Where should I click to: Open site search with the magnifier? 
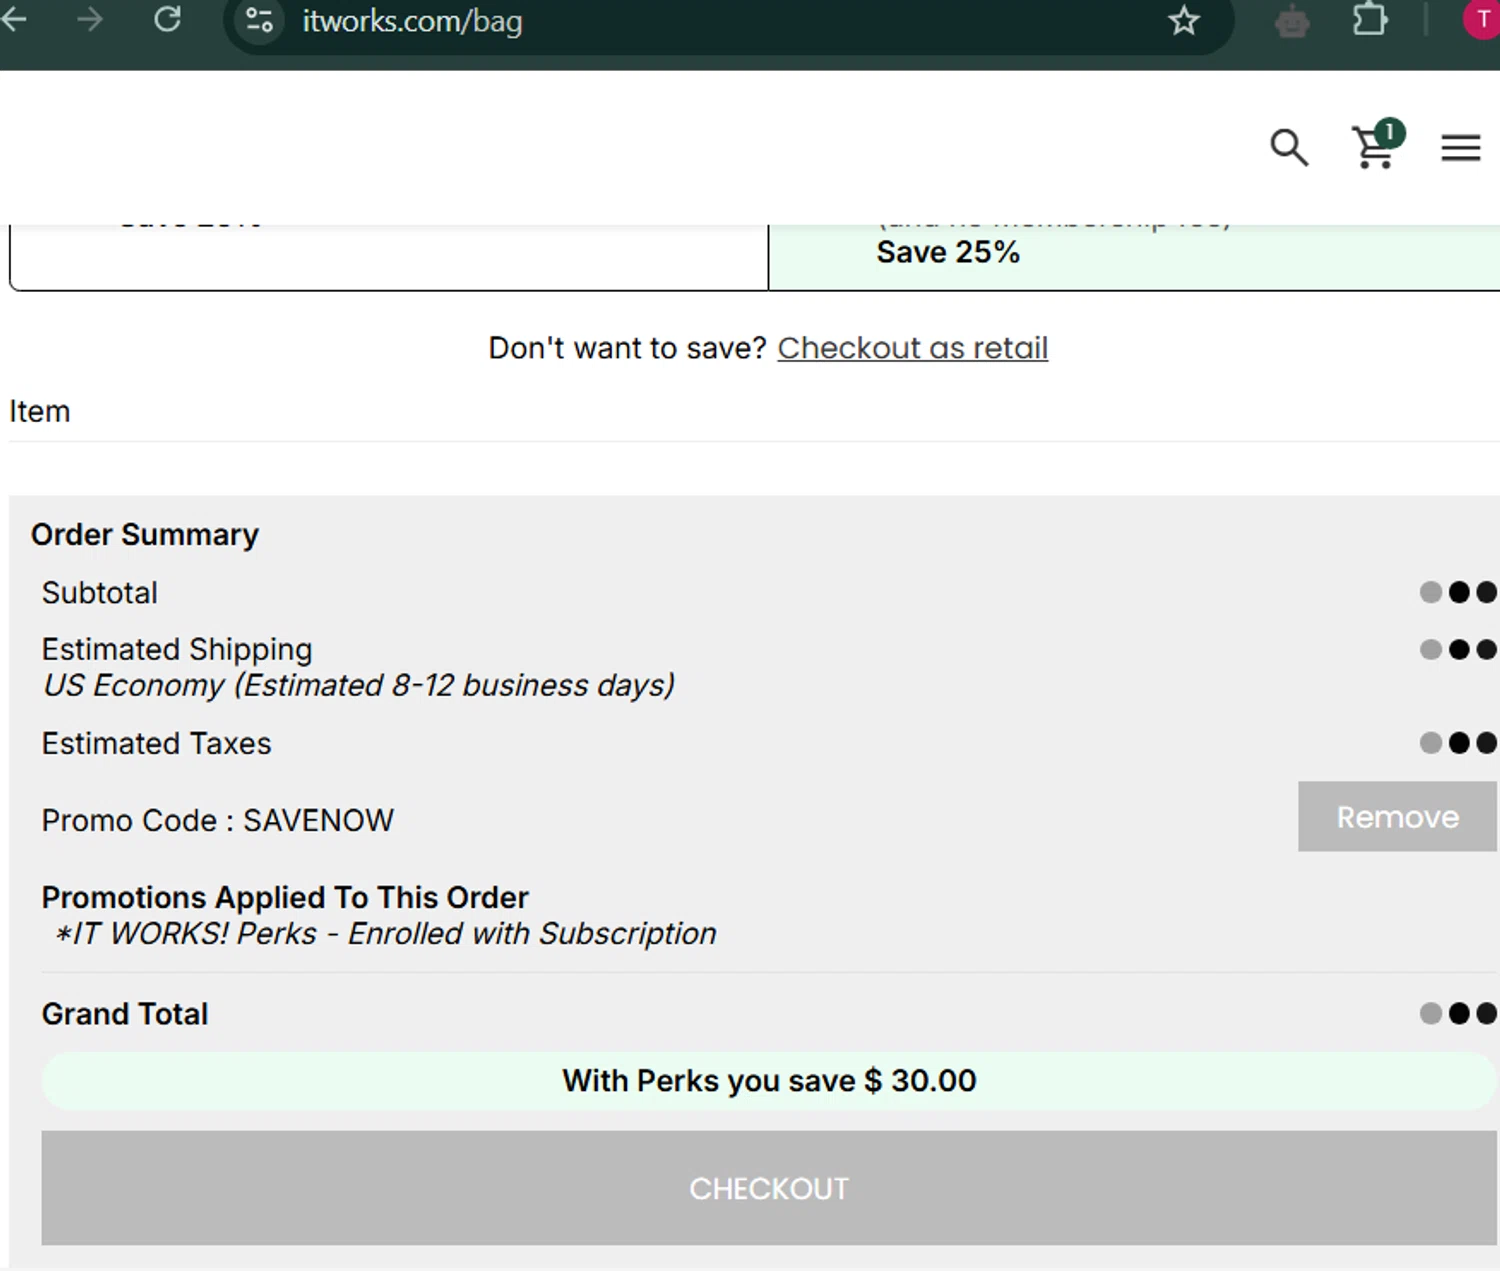click(x=1289, y=148)
